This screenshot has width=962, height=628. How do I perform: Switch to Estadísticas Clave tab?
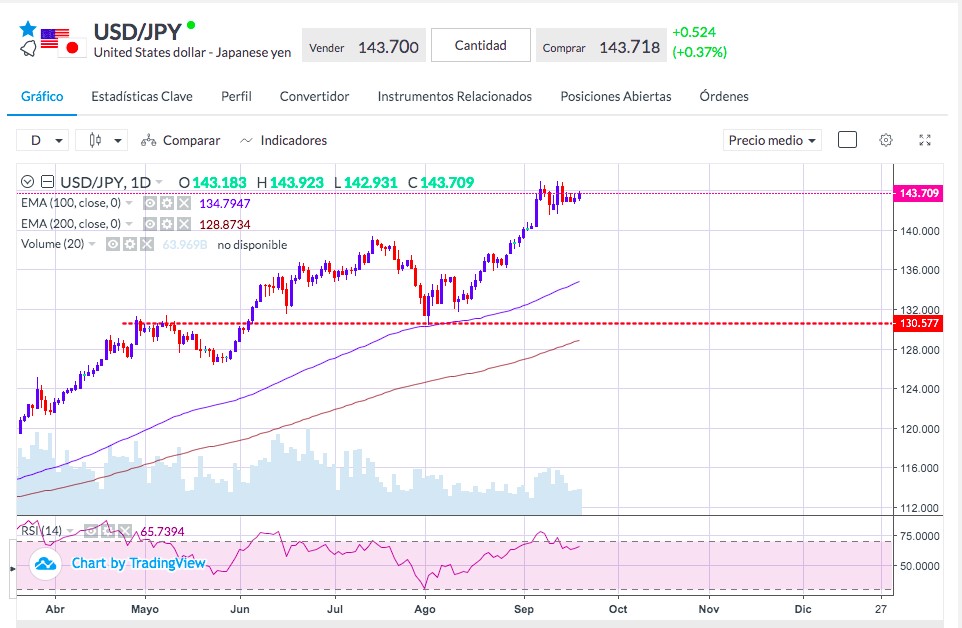coord(142,96)
